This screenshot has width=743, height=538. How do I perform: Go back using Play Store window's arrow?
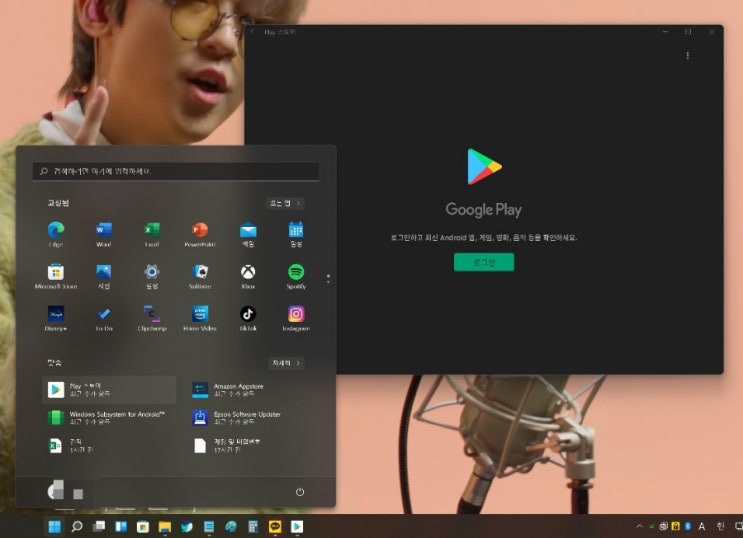(x=252, y=32)
